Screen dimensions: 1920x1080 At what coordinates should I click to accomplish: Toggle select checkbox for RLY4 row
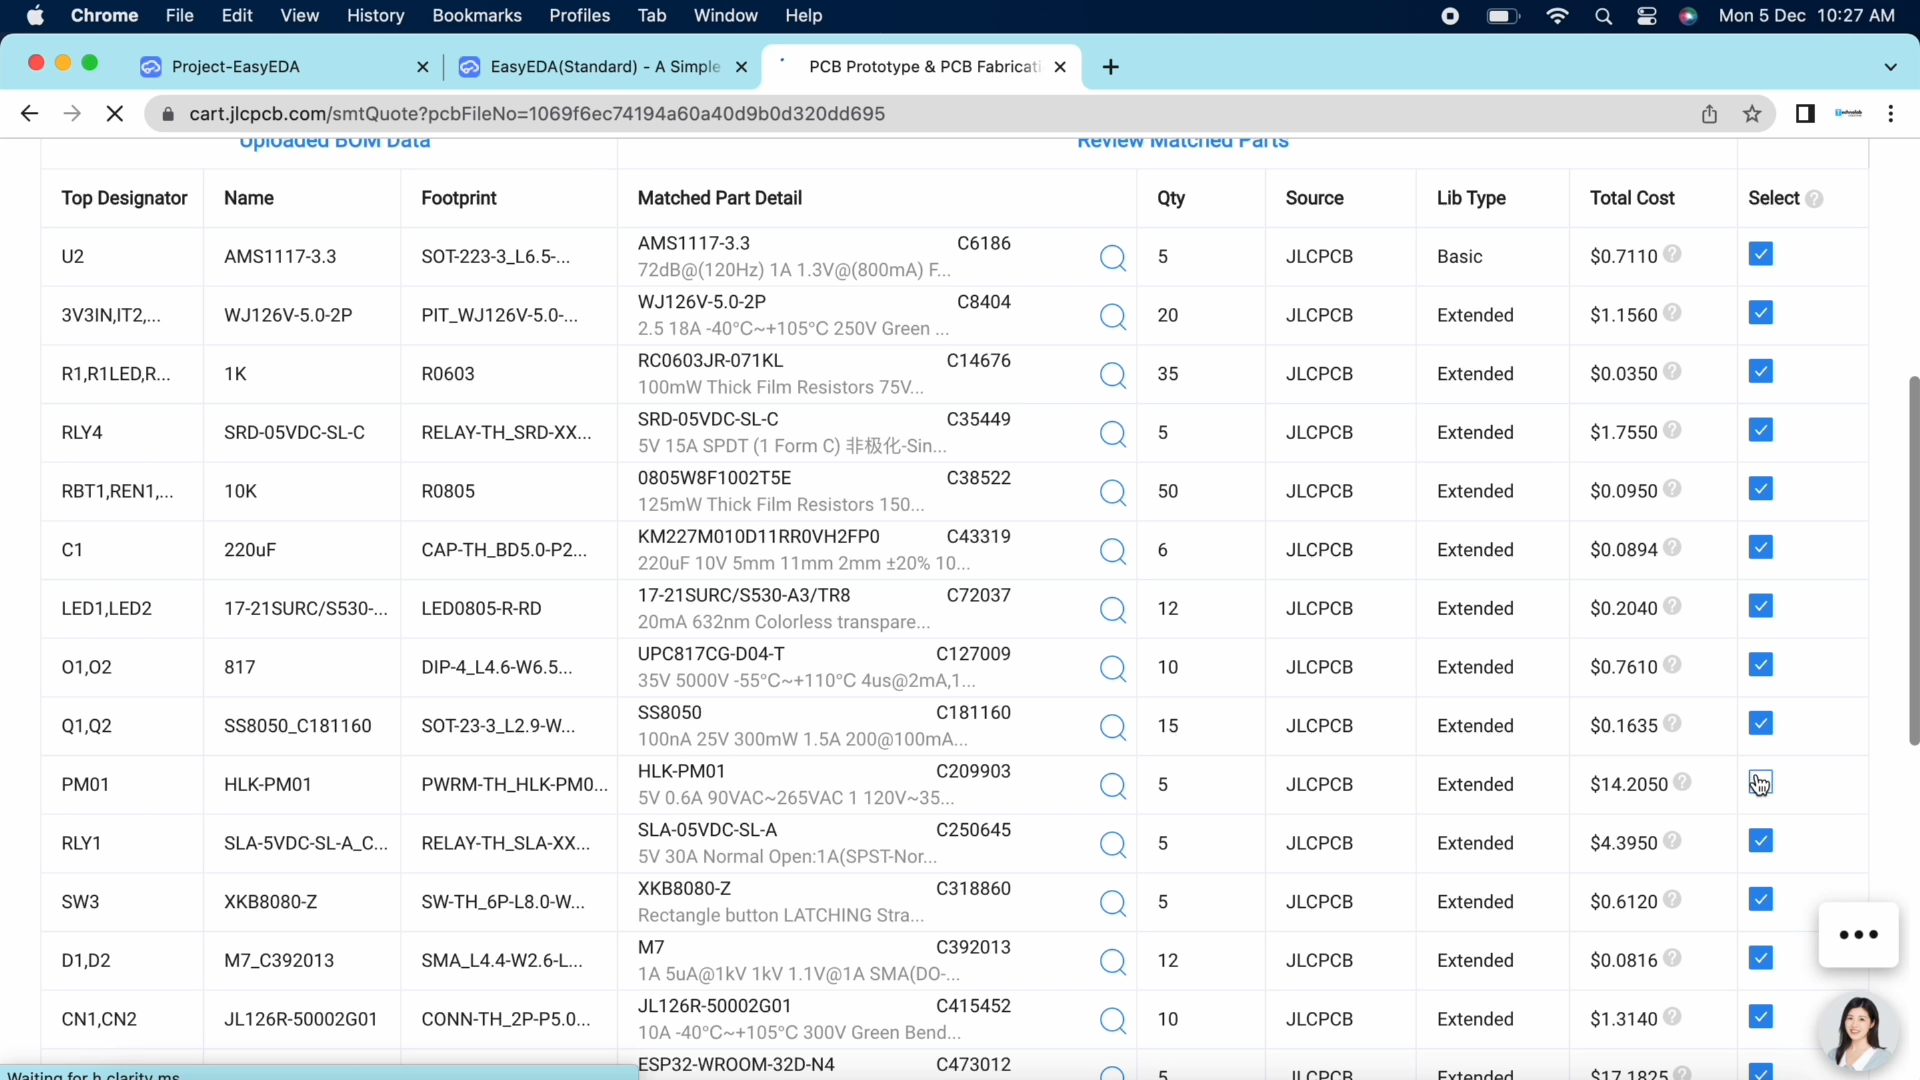click(x=1761, y=430)
